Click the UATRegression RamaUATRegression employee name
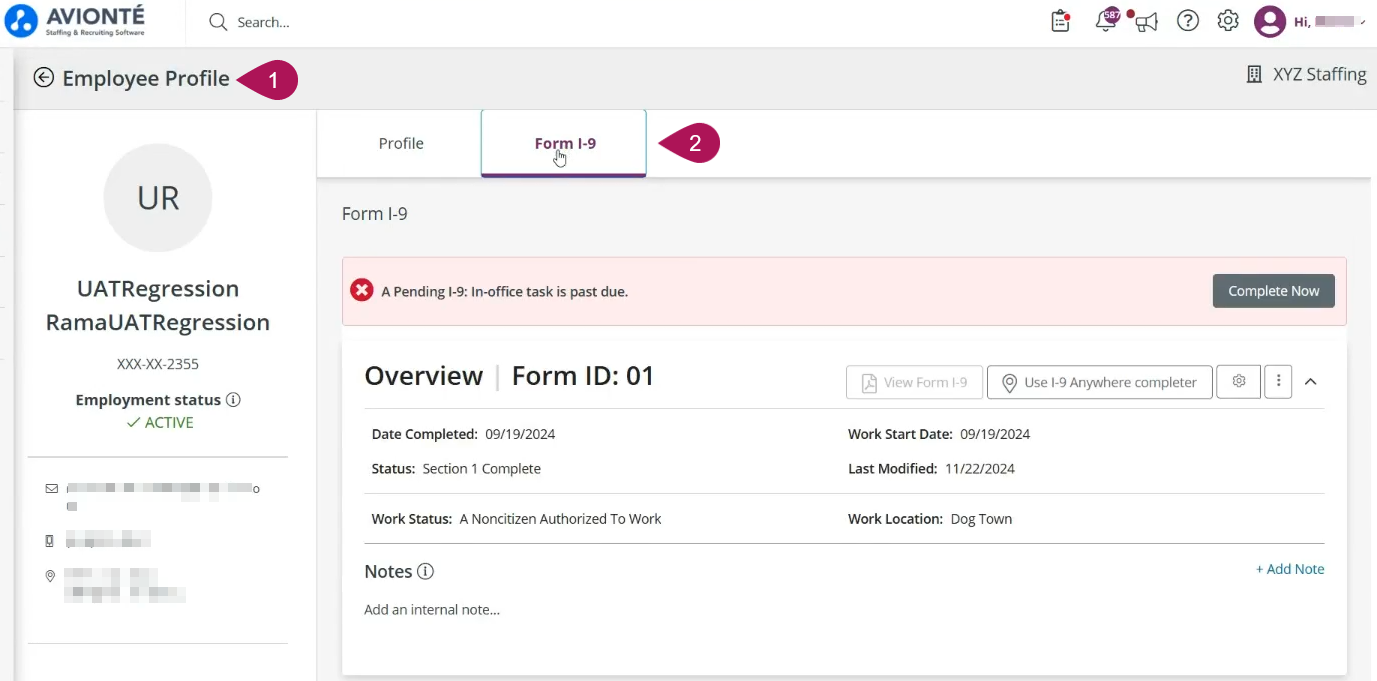Viewport: 1377px width, 681px height. tap(158, 306)
